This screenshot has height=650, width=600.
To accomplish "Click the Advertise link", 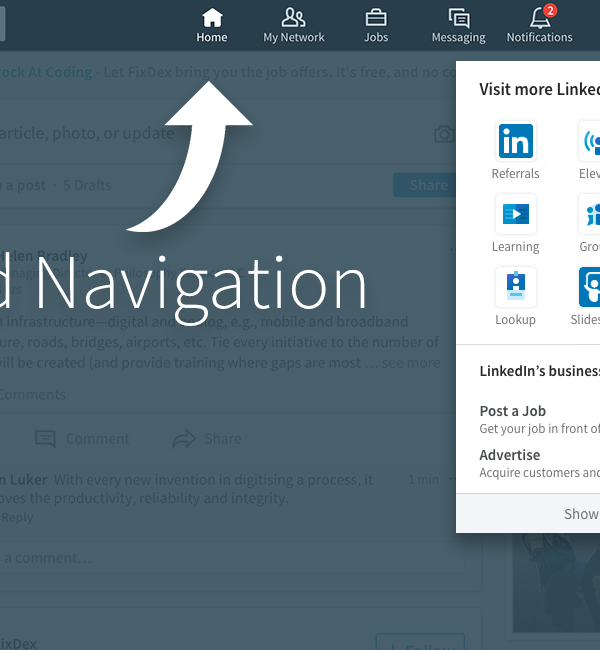I will pos(510,455).
